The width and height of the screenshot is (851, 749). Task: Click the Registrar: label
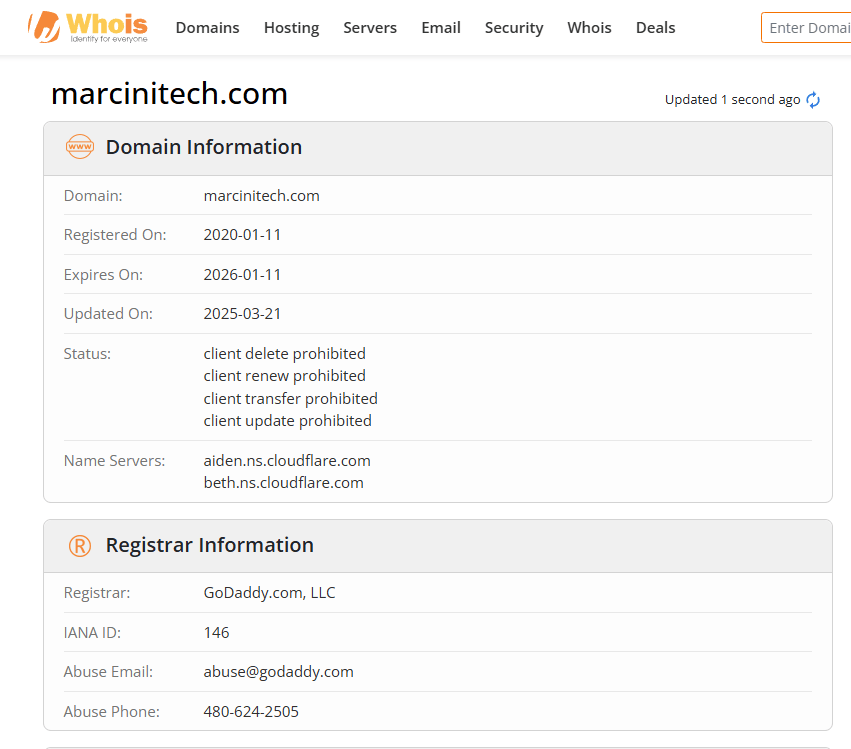[x=97, y=593]
